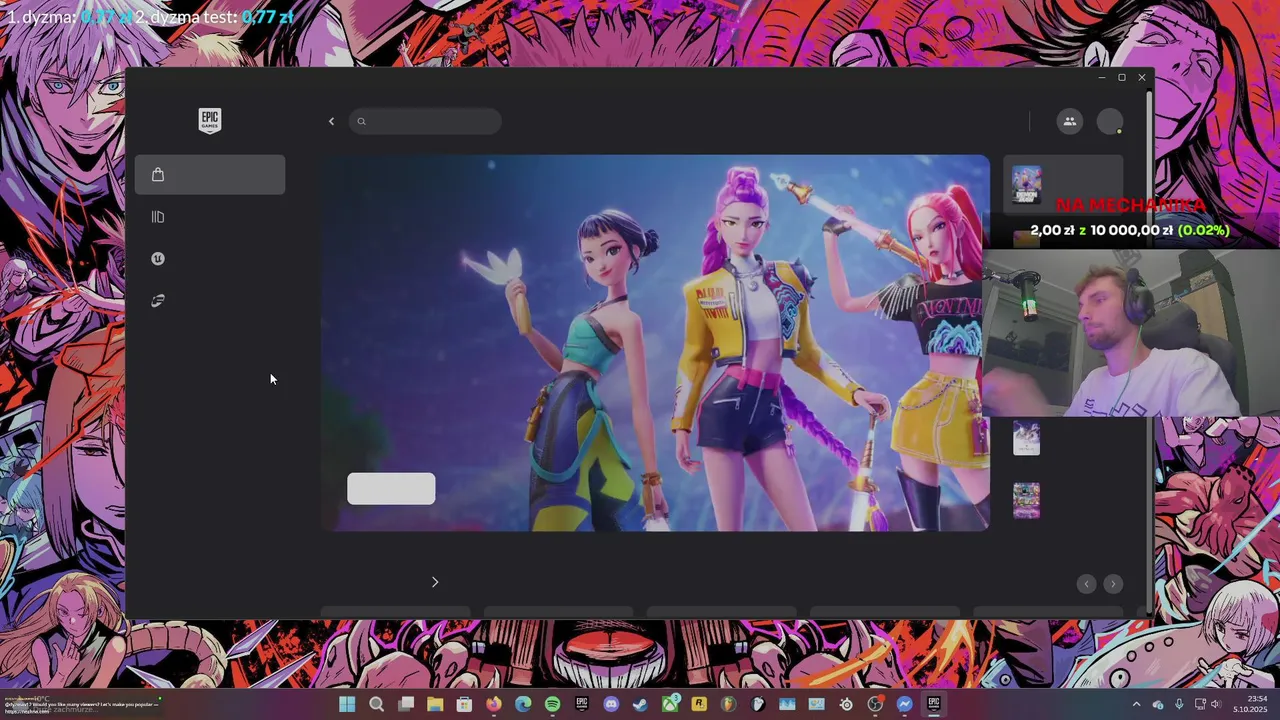
Task: Go back using the launcher back arrow
Action: click(x=331, y=122)
